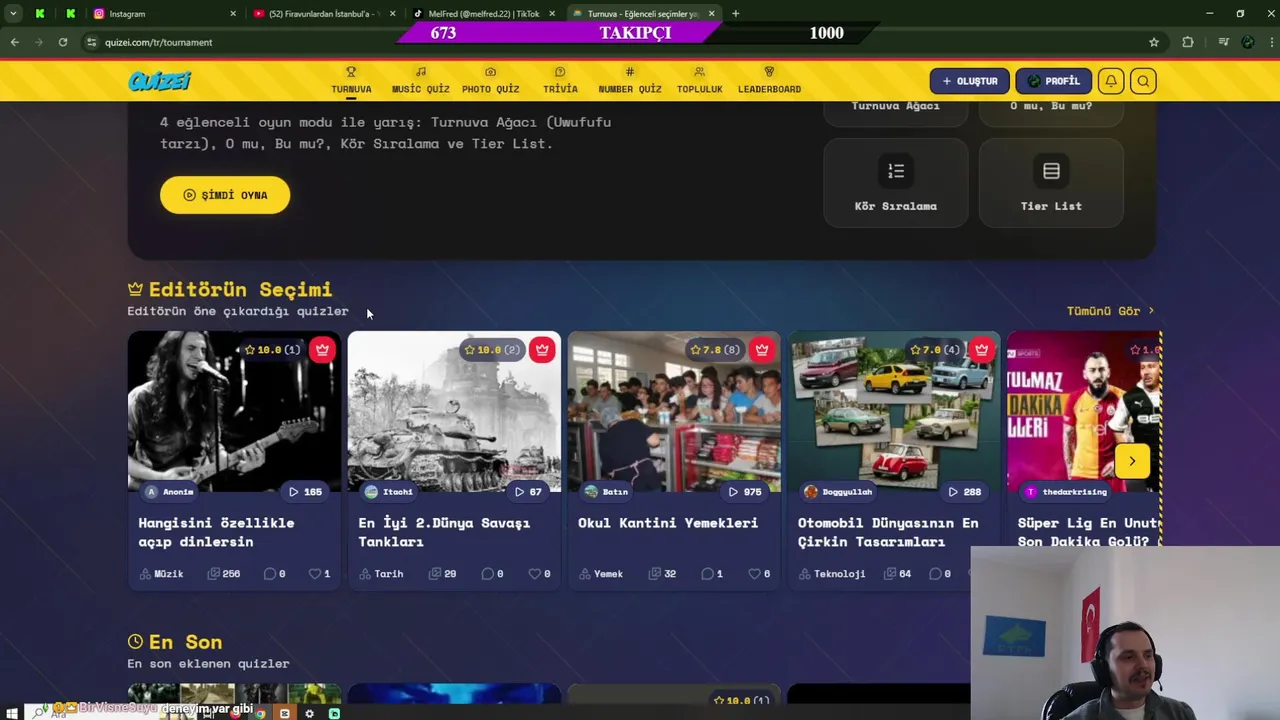
Task: Open the Topluluk community page
Action: point(699,81)
